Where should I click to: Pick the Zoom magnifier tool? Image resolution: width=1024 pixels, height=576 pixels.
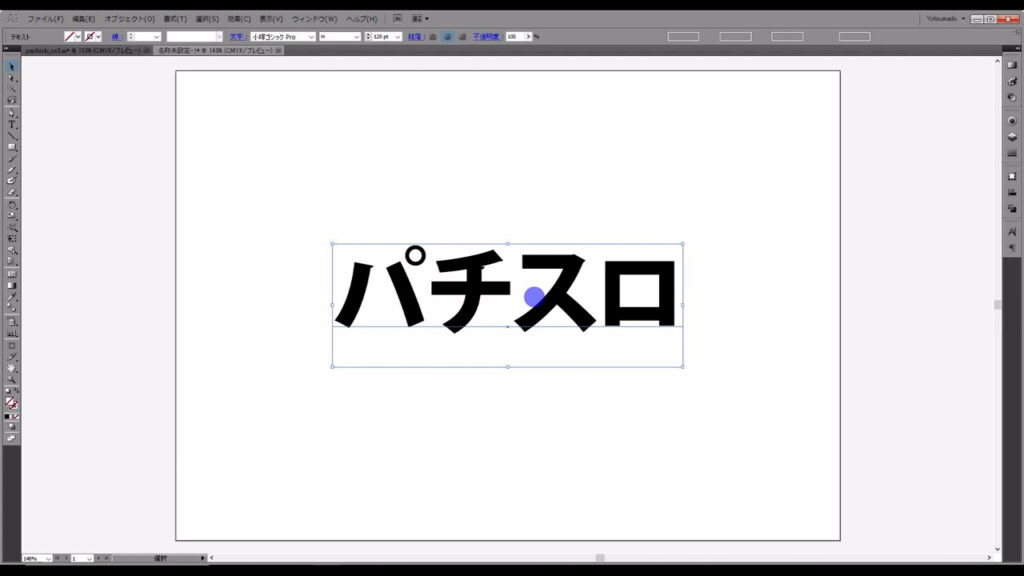[12, 379]
